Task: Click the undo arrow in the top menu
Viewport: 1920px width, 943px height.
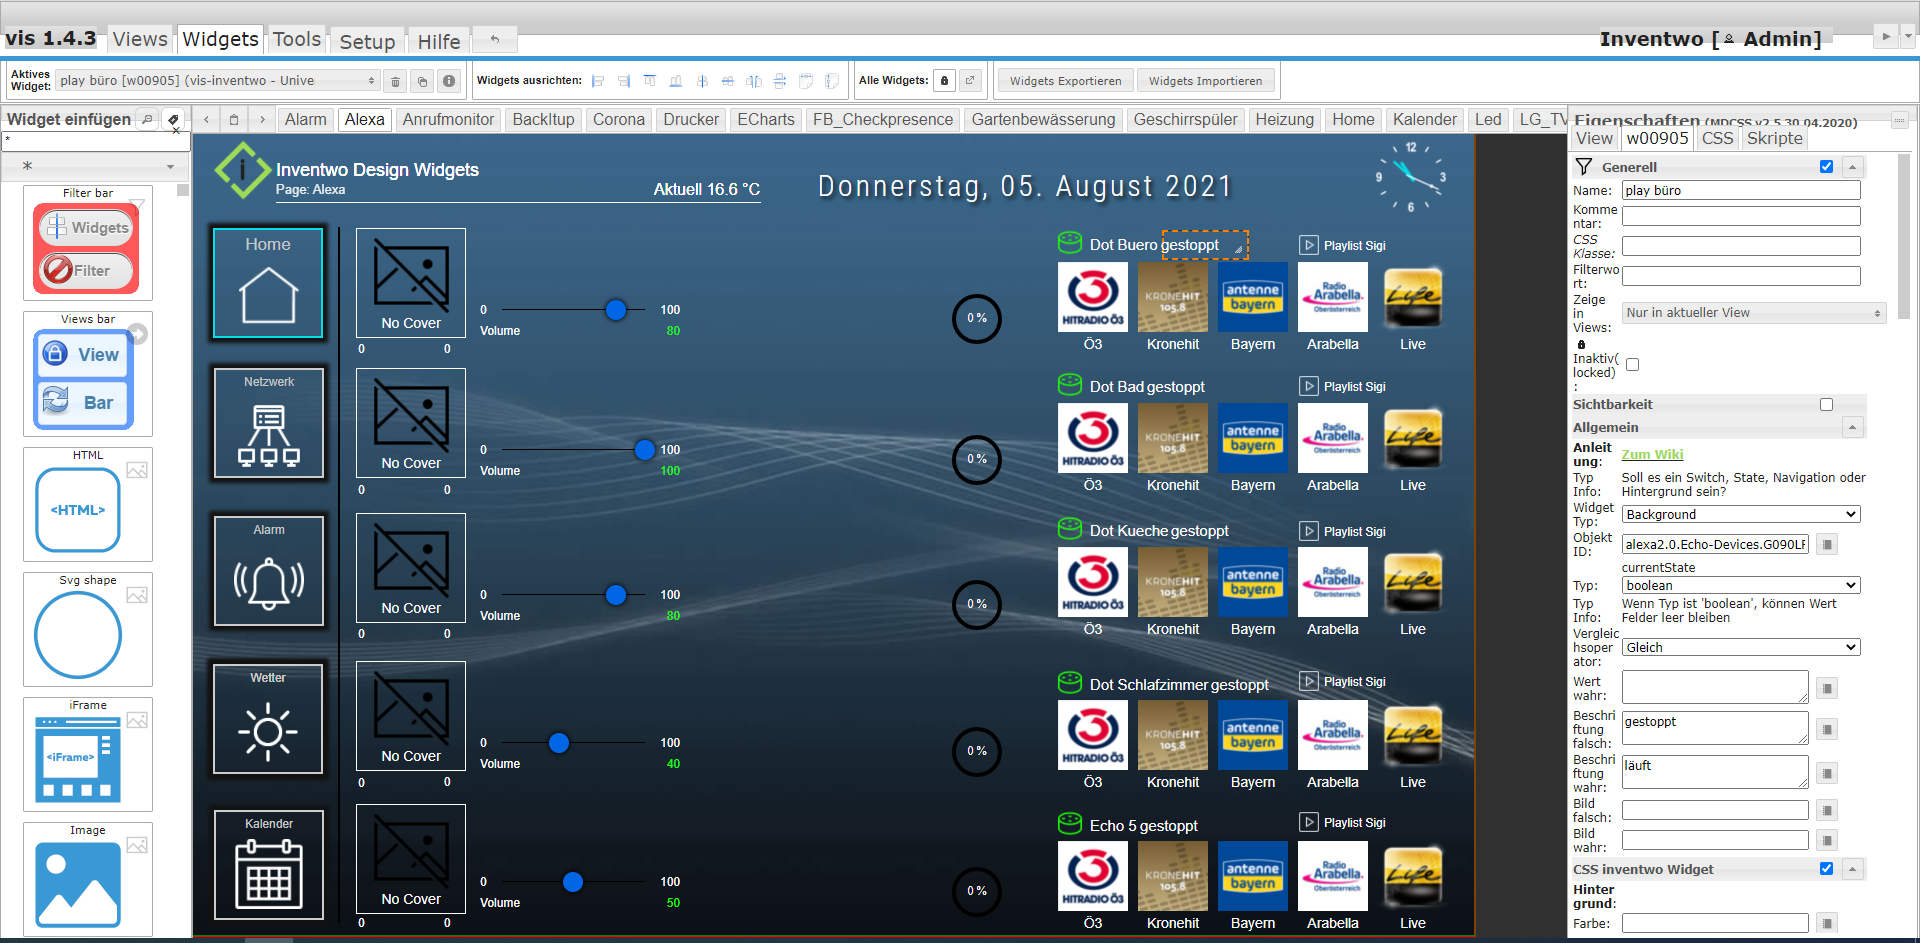Action: coord(494,39)
